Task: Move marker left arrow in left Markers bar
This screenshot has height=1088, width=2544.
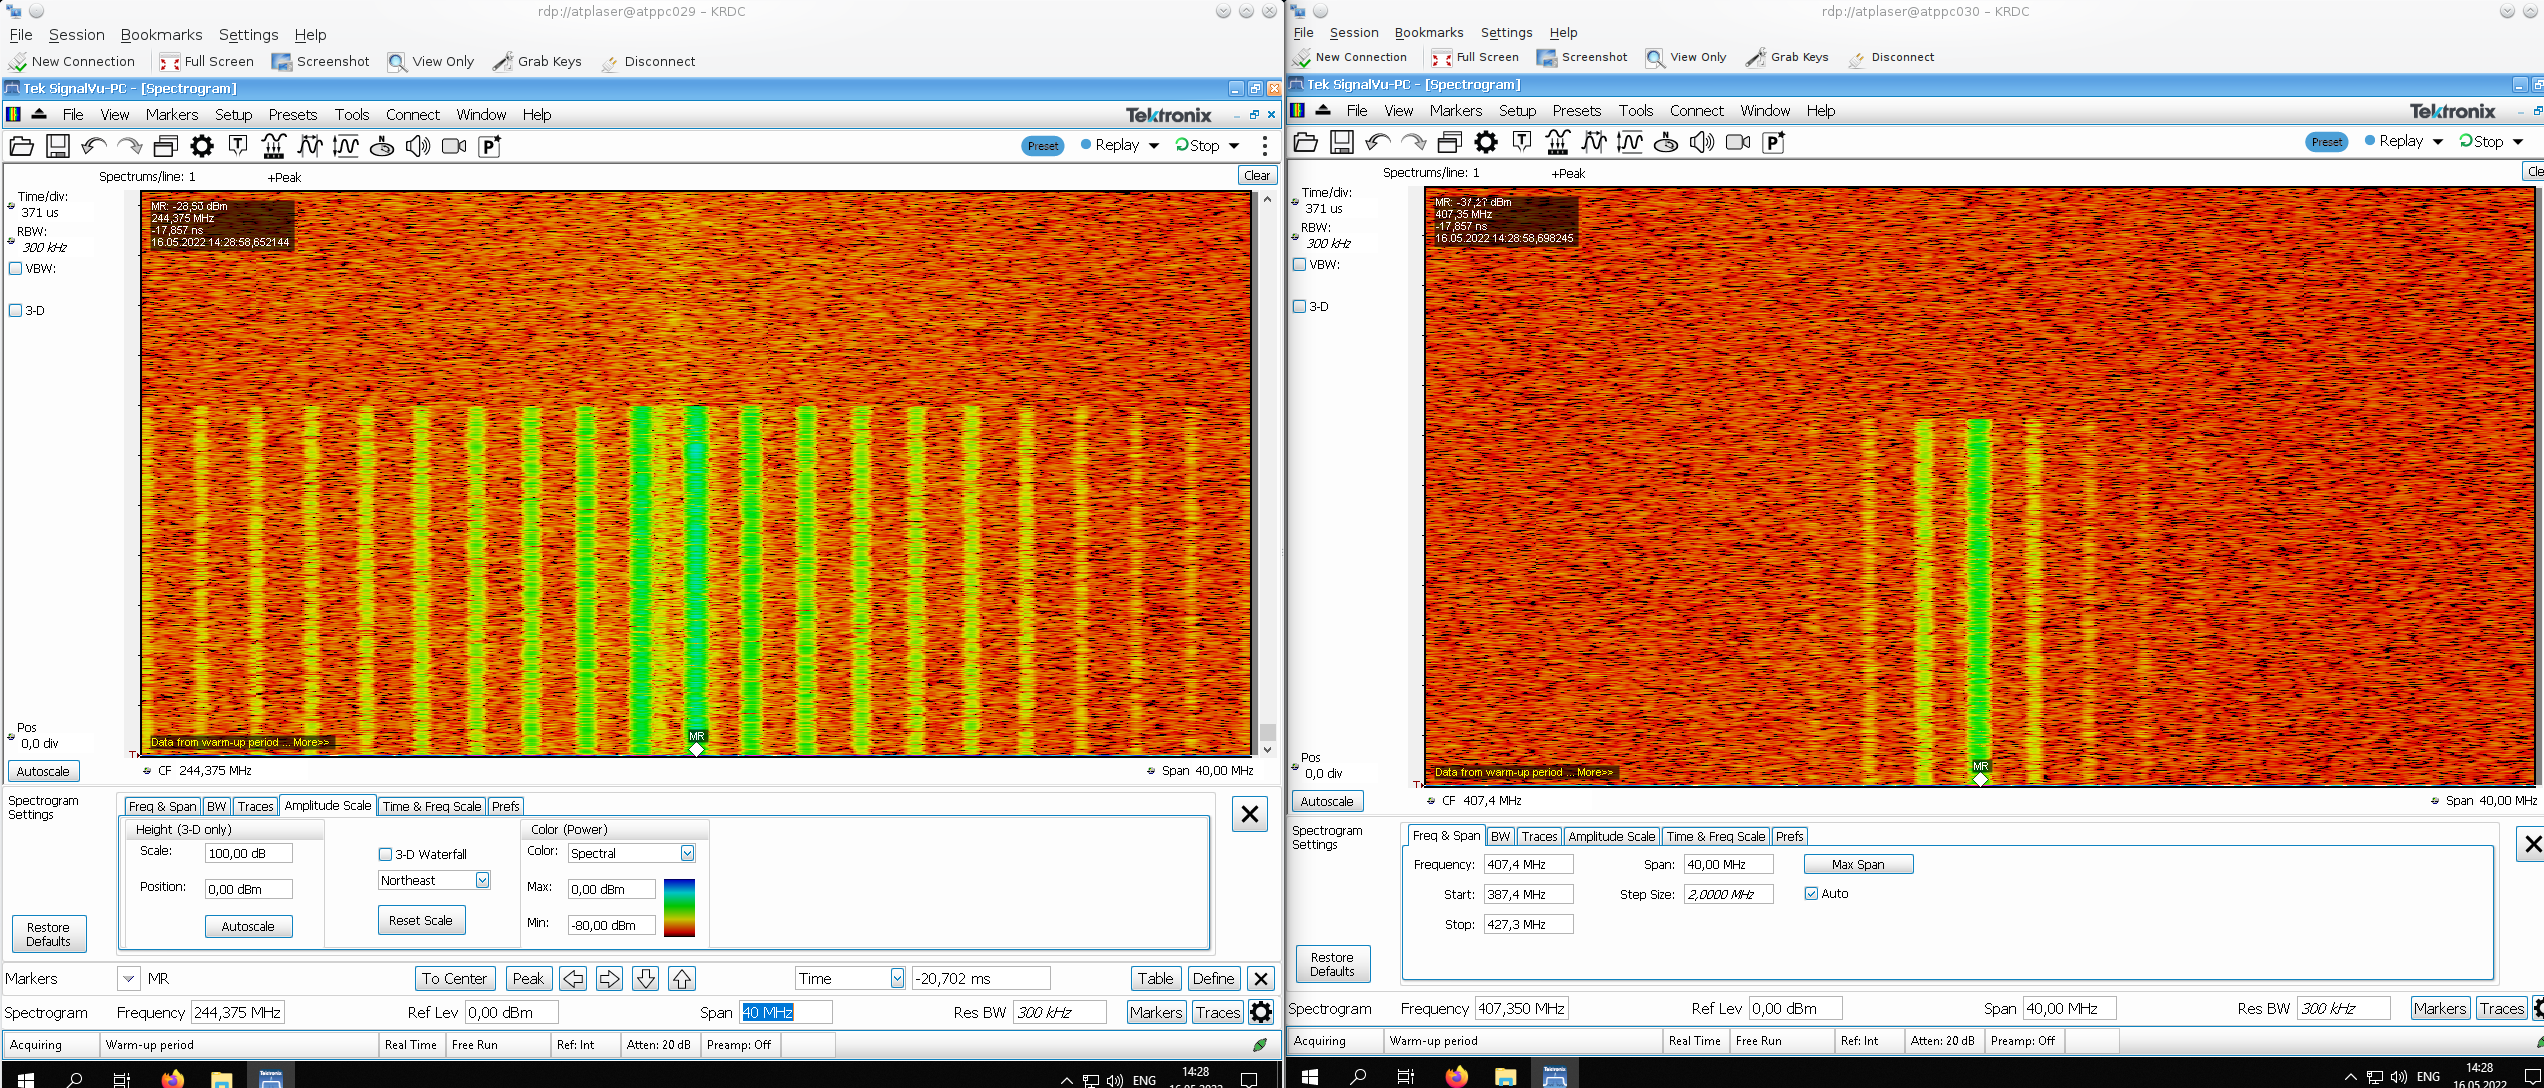Action: coord(573,979)
